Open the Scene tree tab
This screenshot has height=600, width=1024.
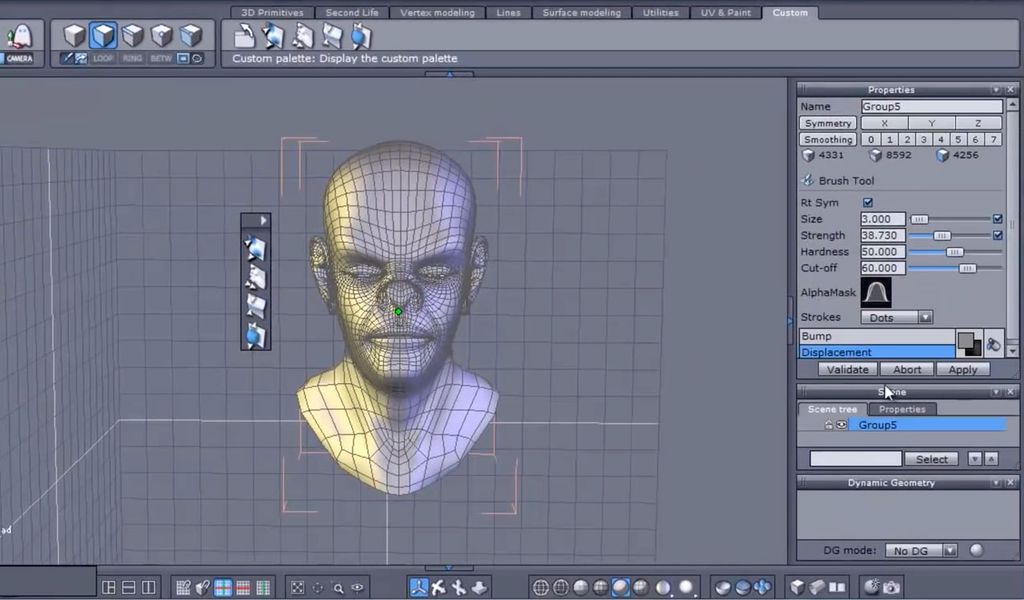click(x=831, y=408)
